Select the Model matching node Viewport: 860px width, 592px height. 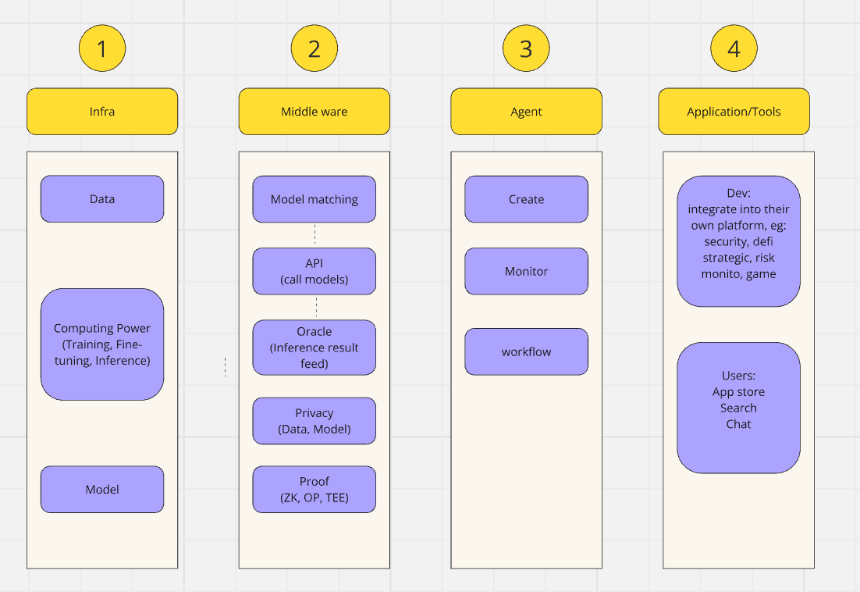314,199
